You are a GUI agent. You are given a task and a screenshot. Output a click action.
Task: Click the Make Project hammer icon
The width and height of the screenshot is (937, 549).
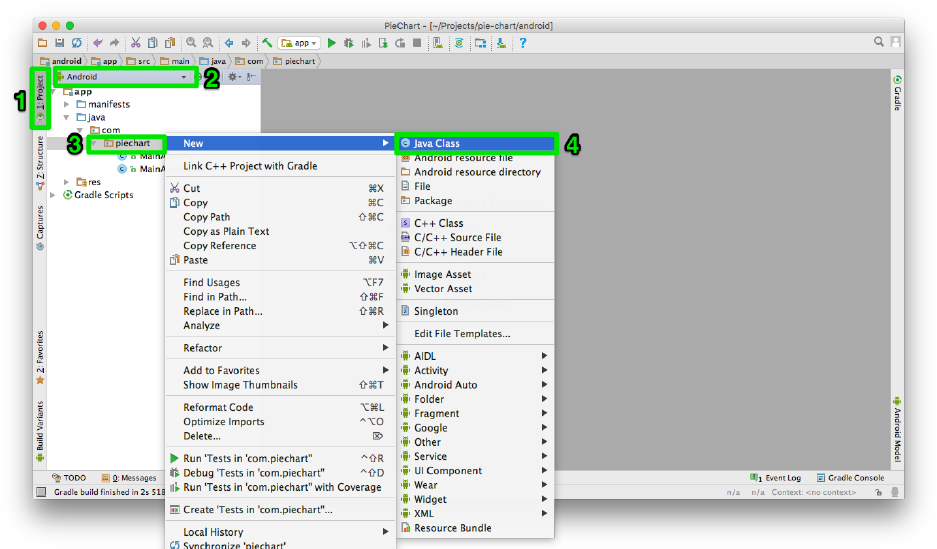pos(267,43)
